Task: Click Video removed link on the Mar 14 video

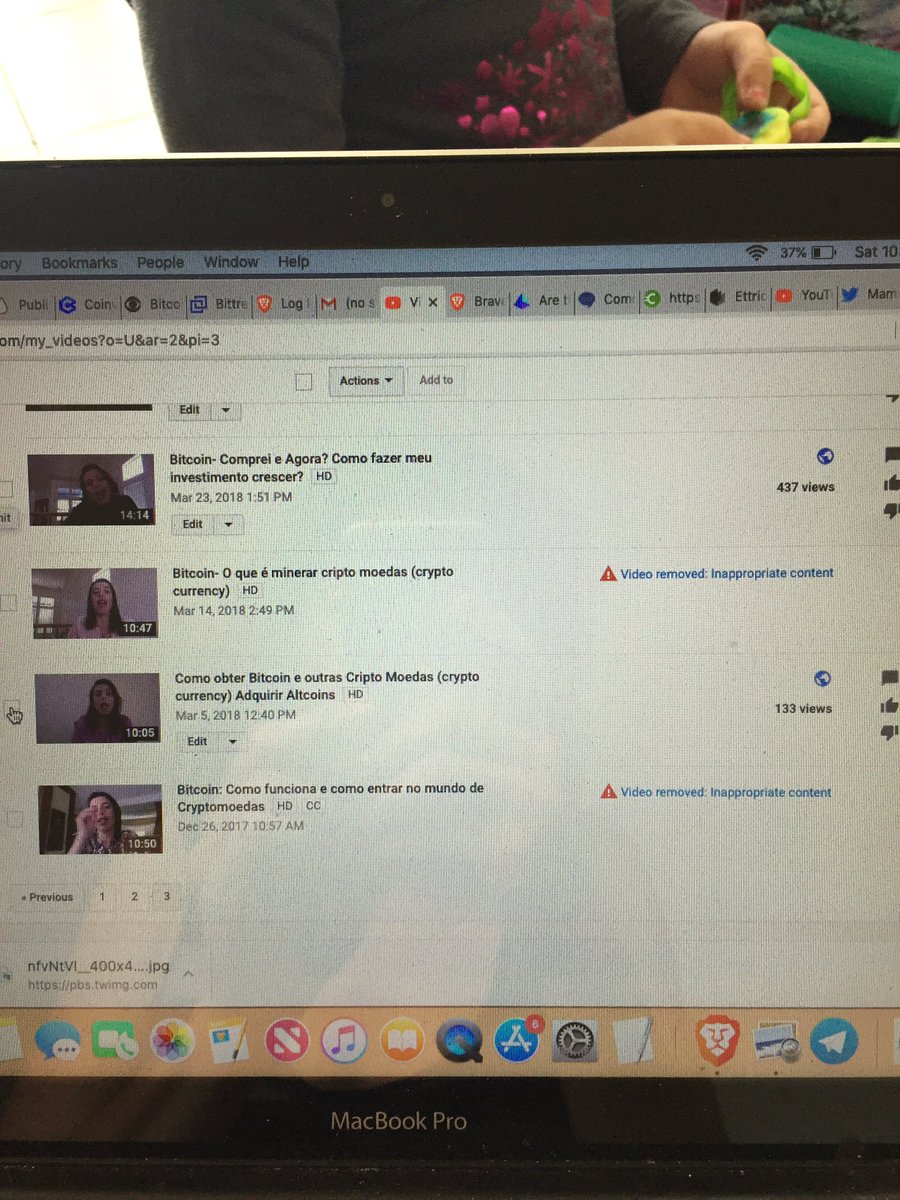Action: (x=726, y=574)
